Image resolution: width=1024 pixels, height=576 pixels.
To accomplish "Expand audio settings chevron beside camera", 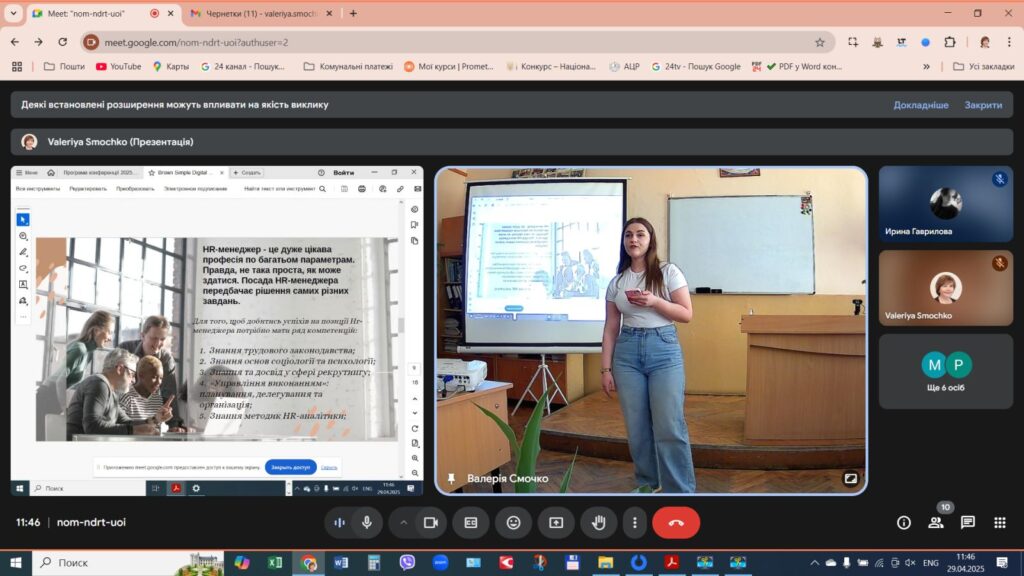I will 404,522.
